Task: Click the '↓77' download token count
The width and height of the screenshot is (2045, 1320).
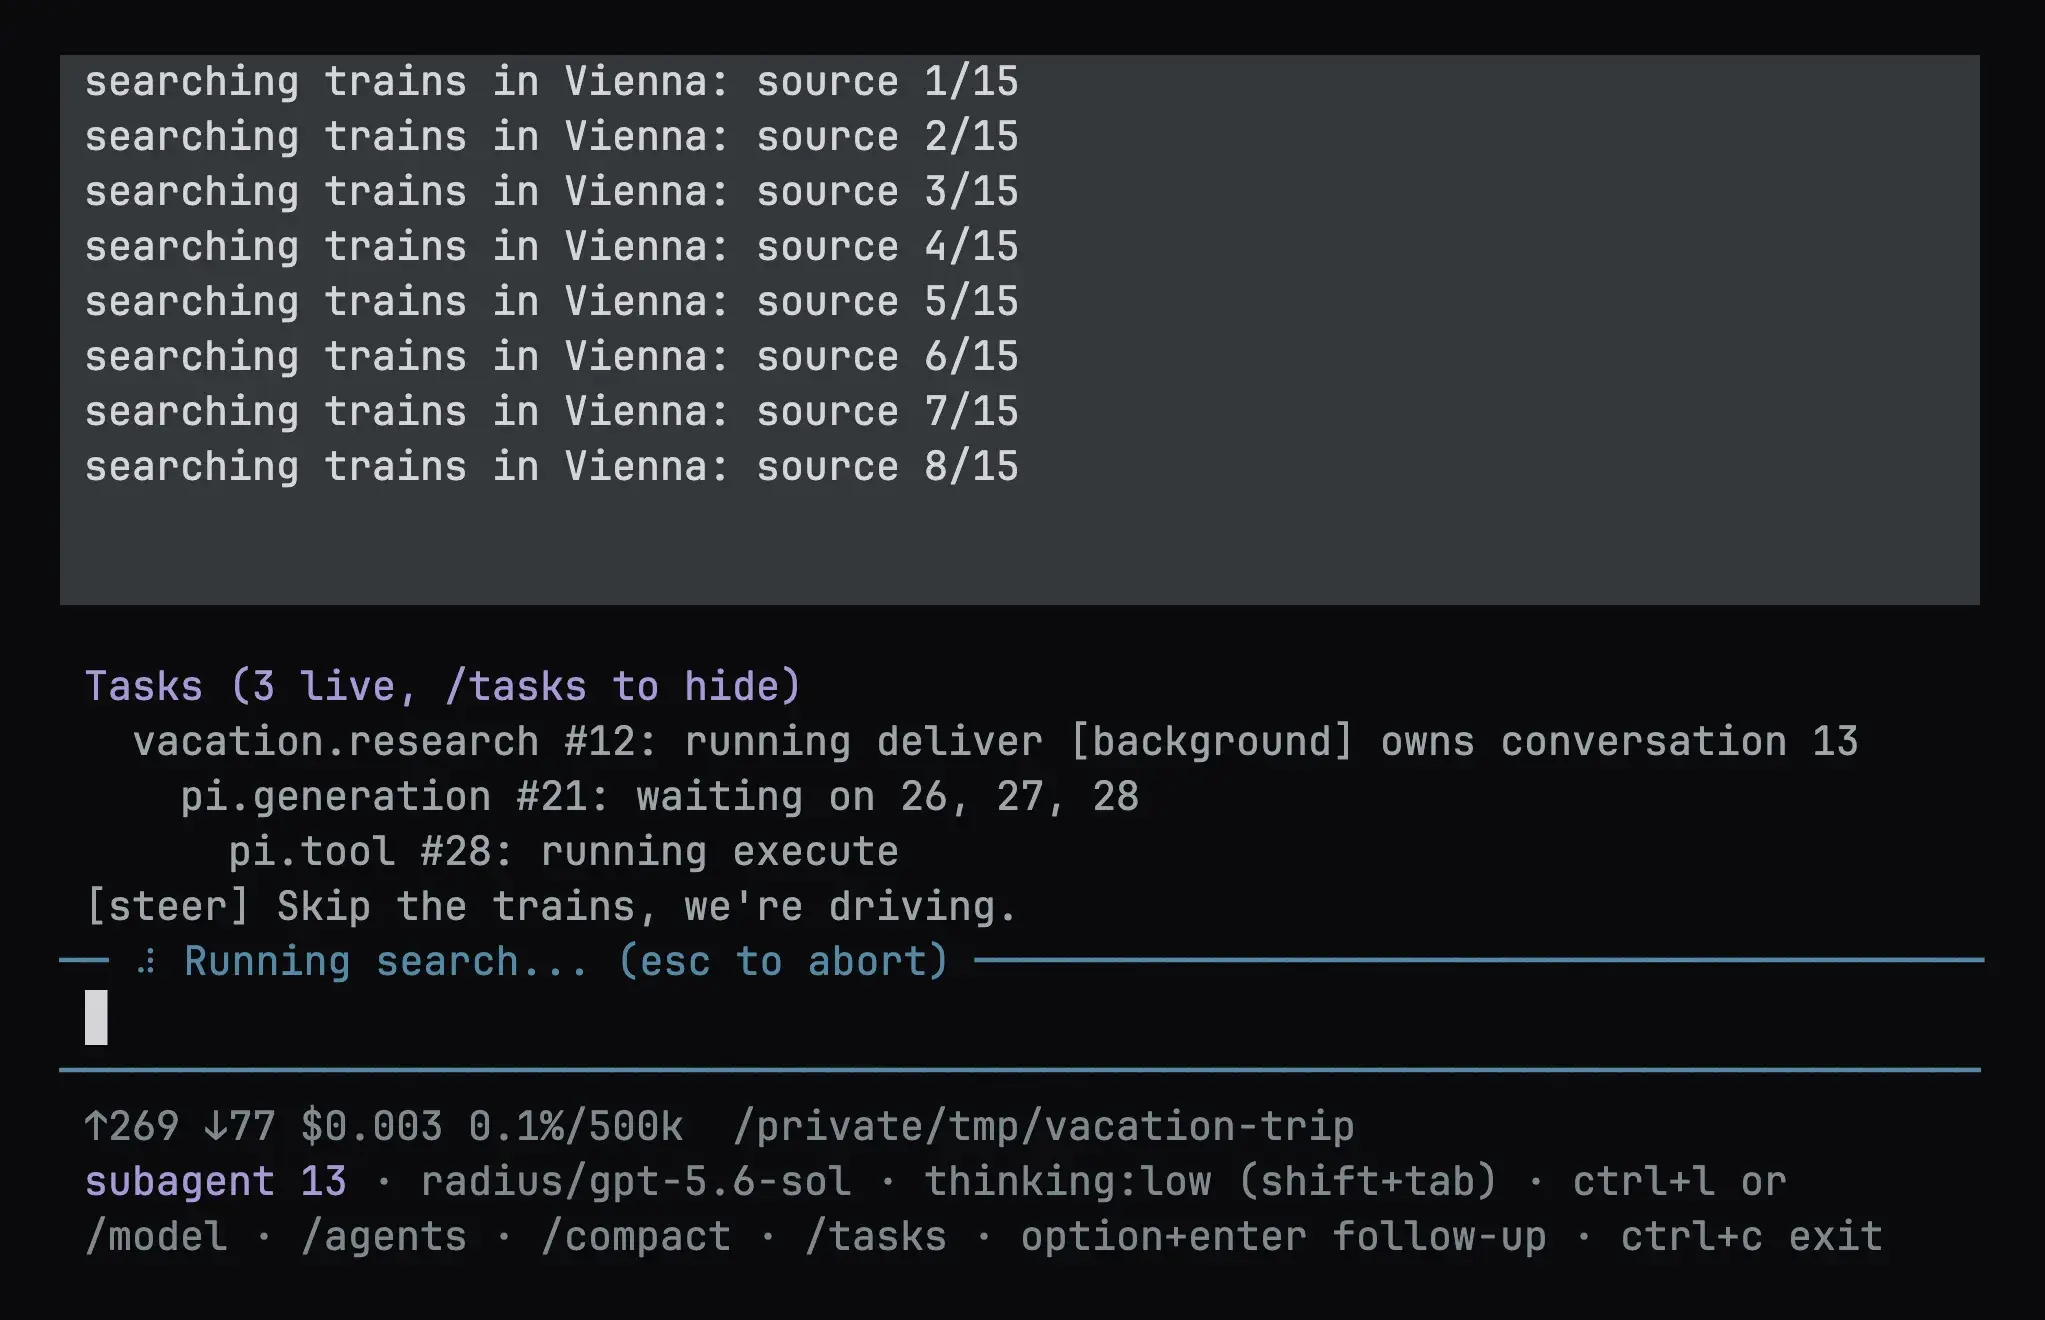Action: [x=240, y=1127]
